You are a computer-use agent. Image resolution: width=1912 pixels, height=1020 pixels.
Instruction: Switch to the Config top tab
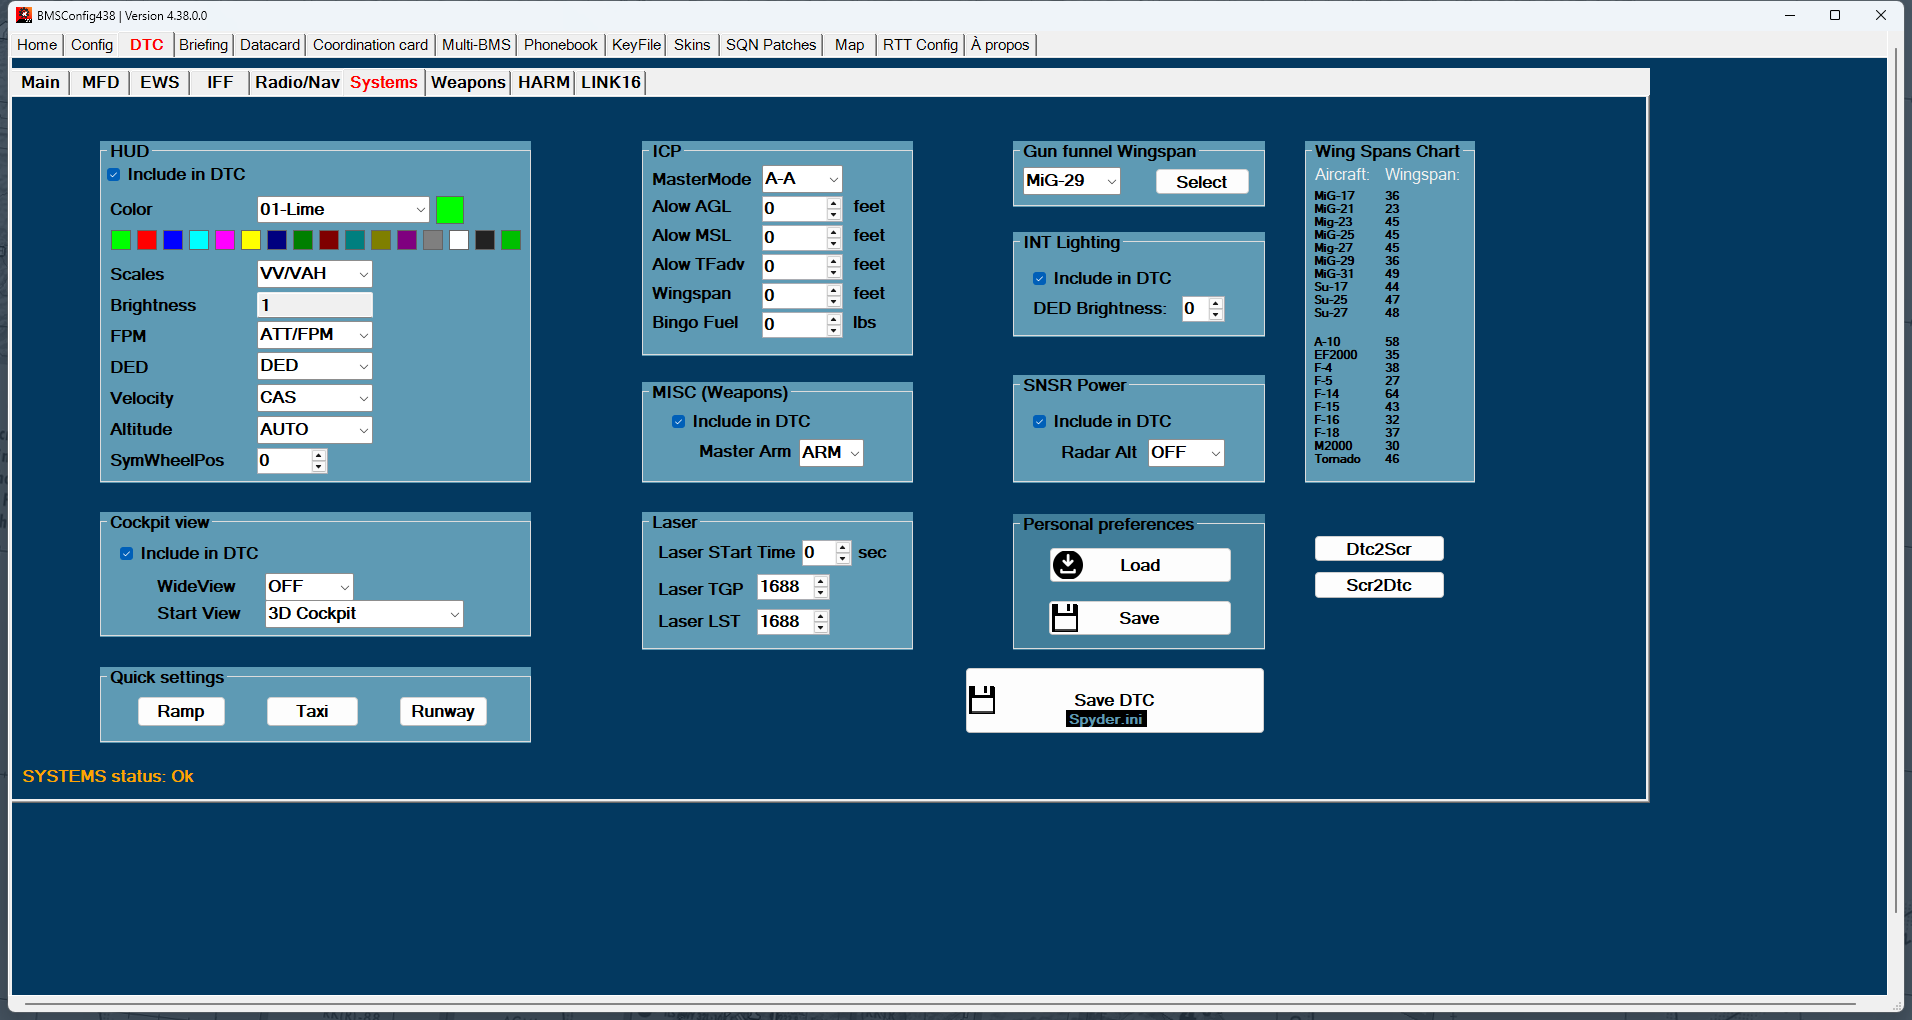click(92, 45)
